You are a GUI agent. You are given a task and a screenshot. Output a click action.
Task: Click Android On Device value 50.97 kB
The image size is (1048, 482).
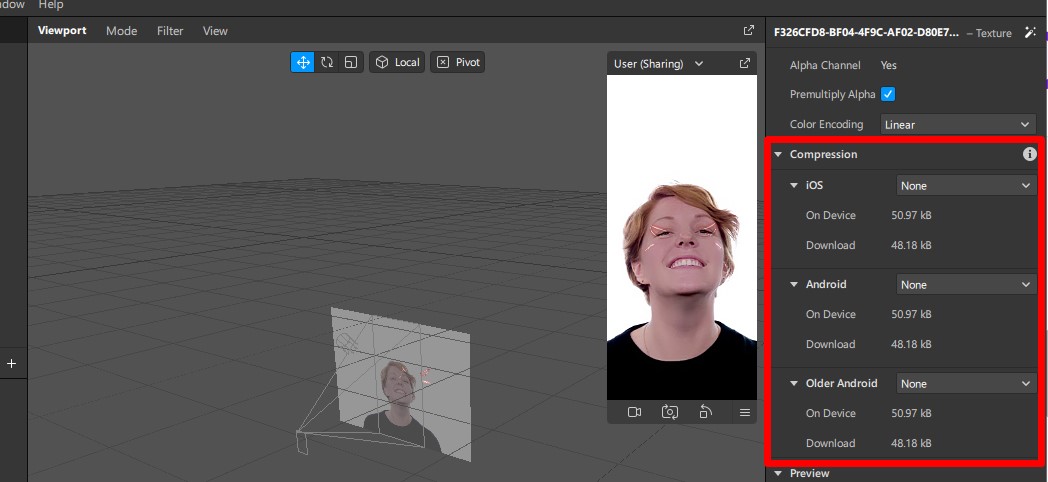coord(911,314)
